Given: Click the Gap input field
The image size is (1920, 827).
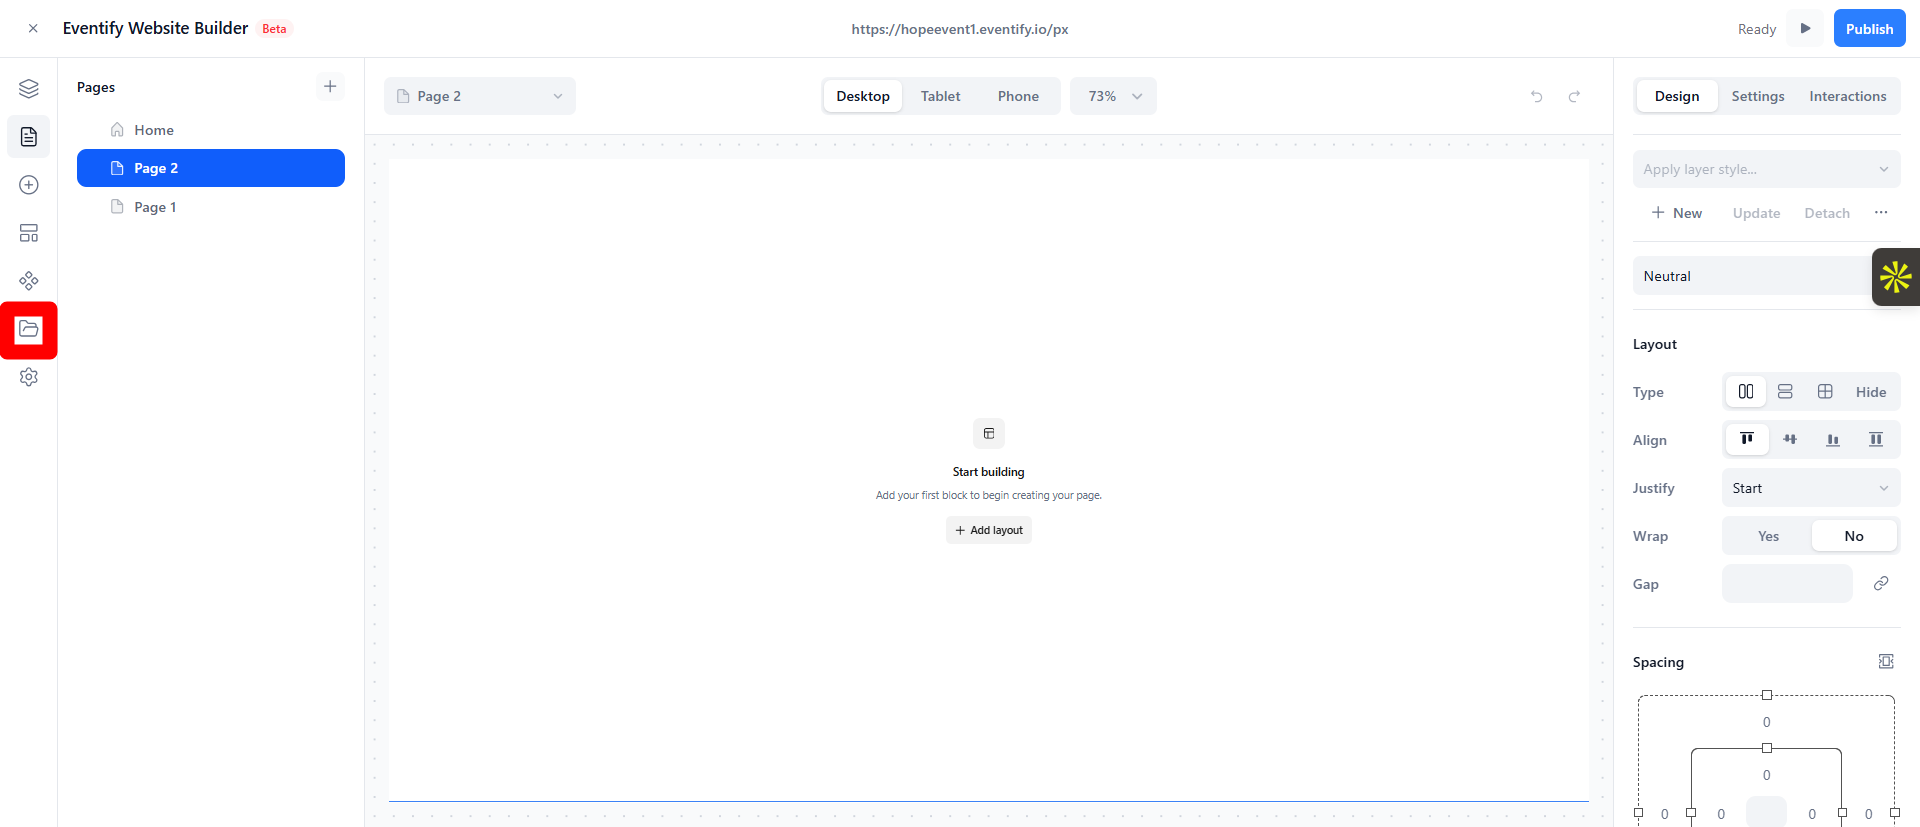Looking at the screenshot, I should tap(1787, 583).
